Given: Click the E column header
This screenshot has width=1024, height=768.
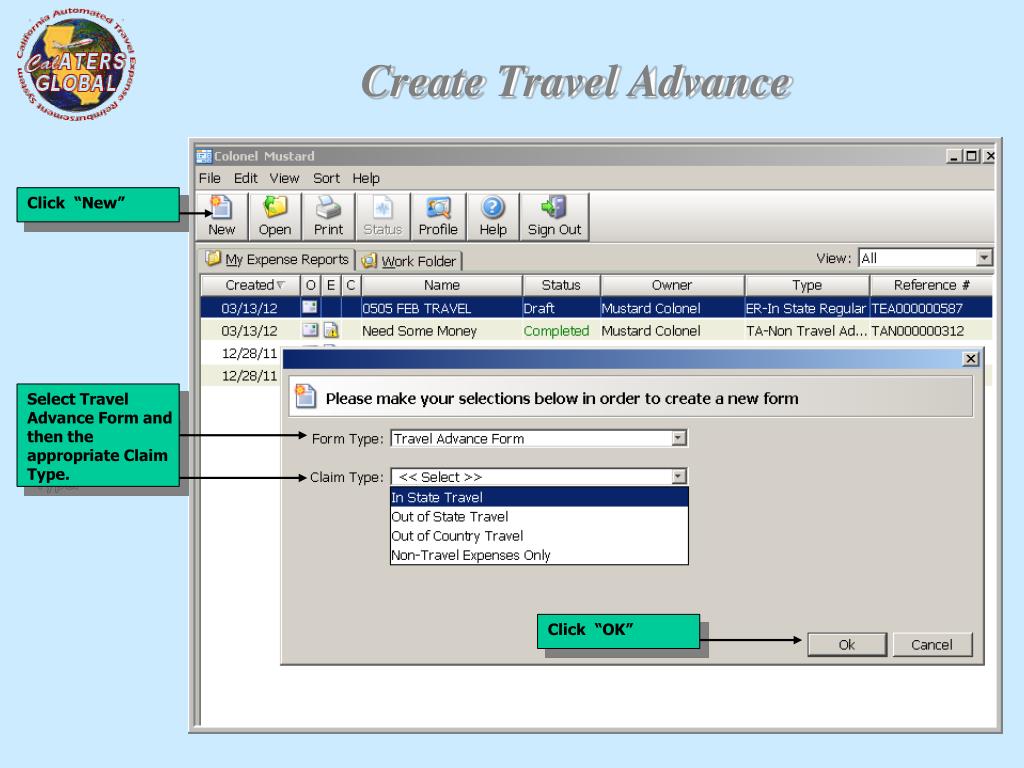Looking at the screenshot, I should click(x=331, y=285).
